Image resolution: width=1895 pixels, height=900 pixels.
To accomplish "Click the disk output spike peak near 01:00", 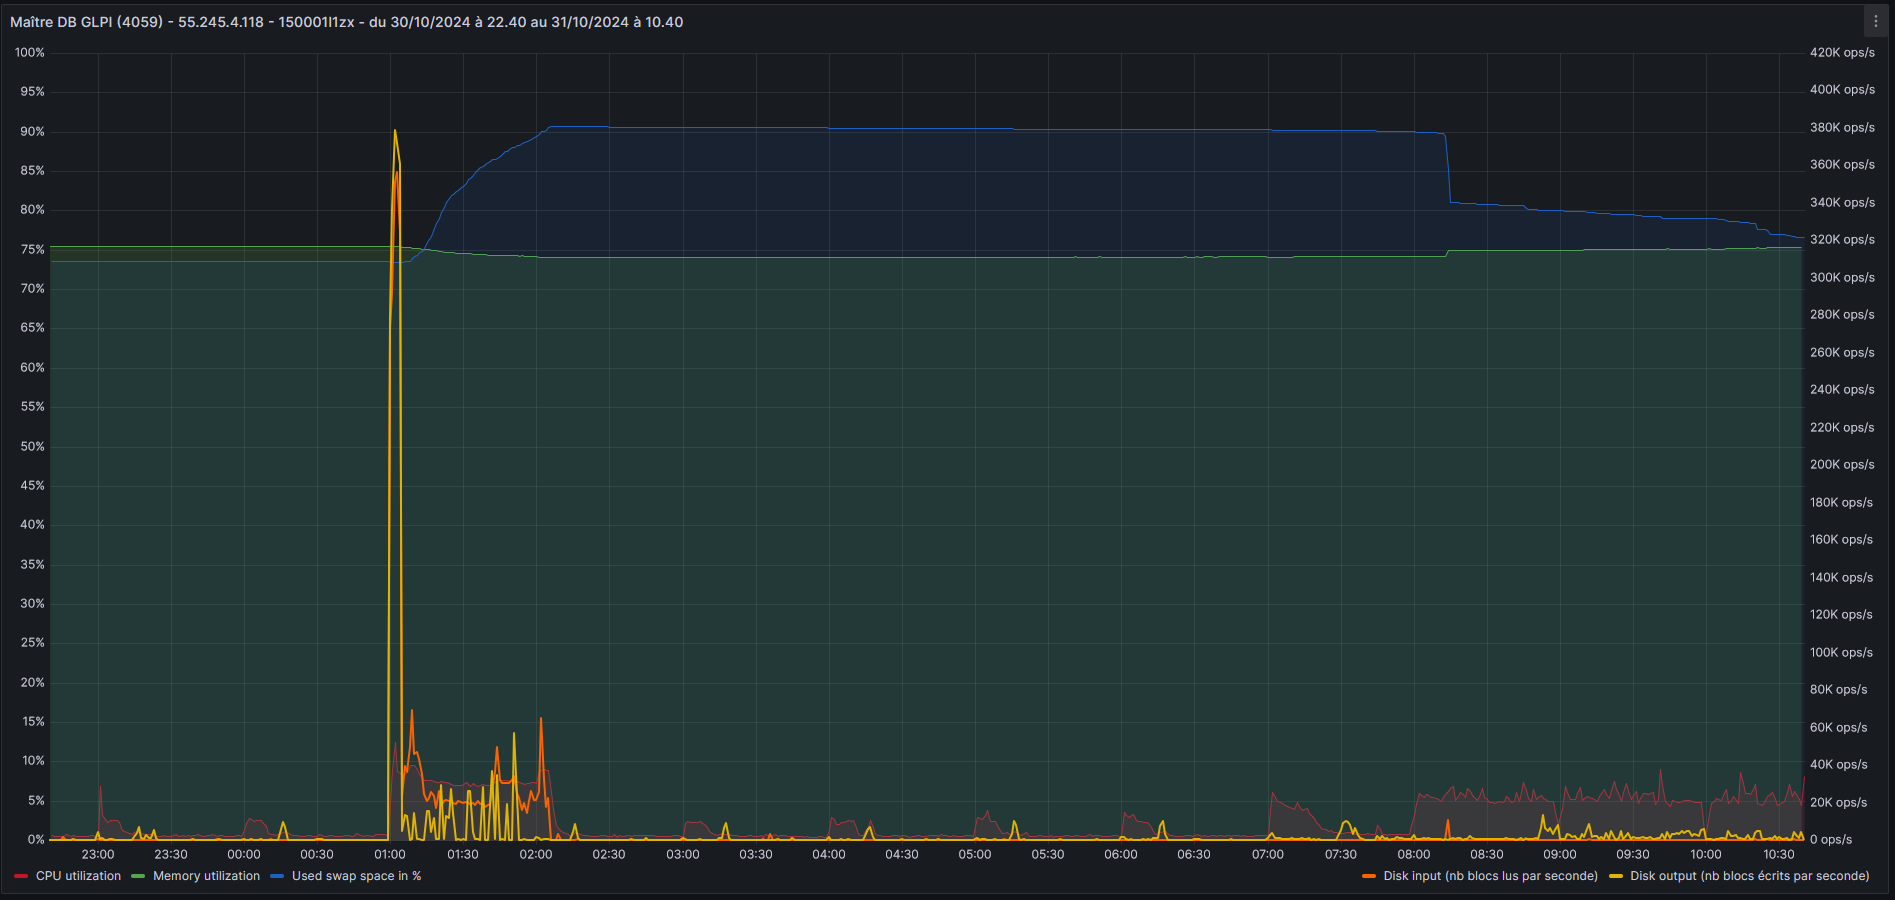I will pyautogui.click(x=395, y=130).
